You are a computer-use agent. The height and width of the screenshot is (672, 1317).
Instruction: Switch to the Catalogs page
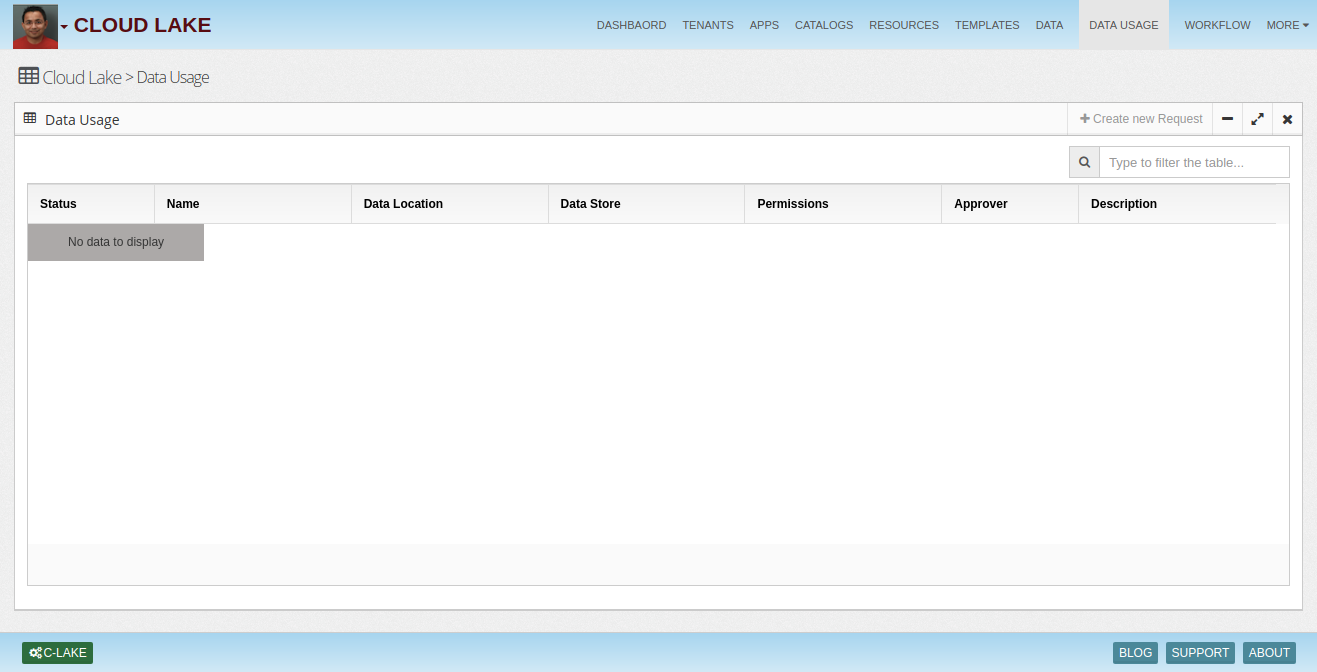point(824,25)
